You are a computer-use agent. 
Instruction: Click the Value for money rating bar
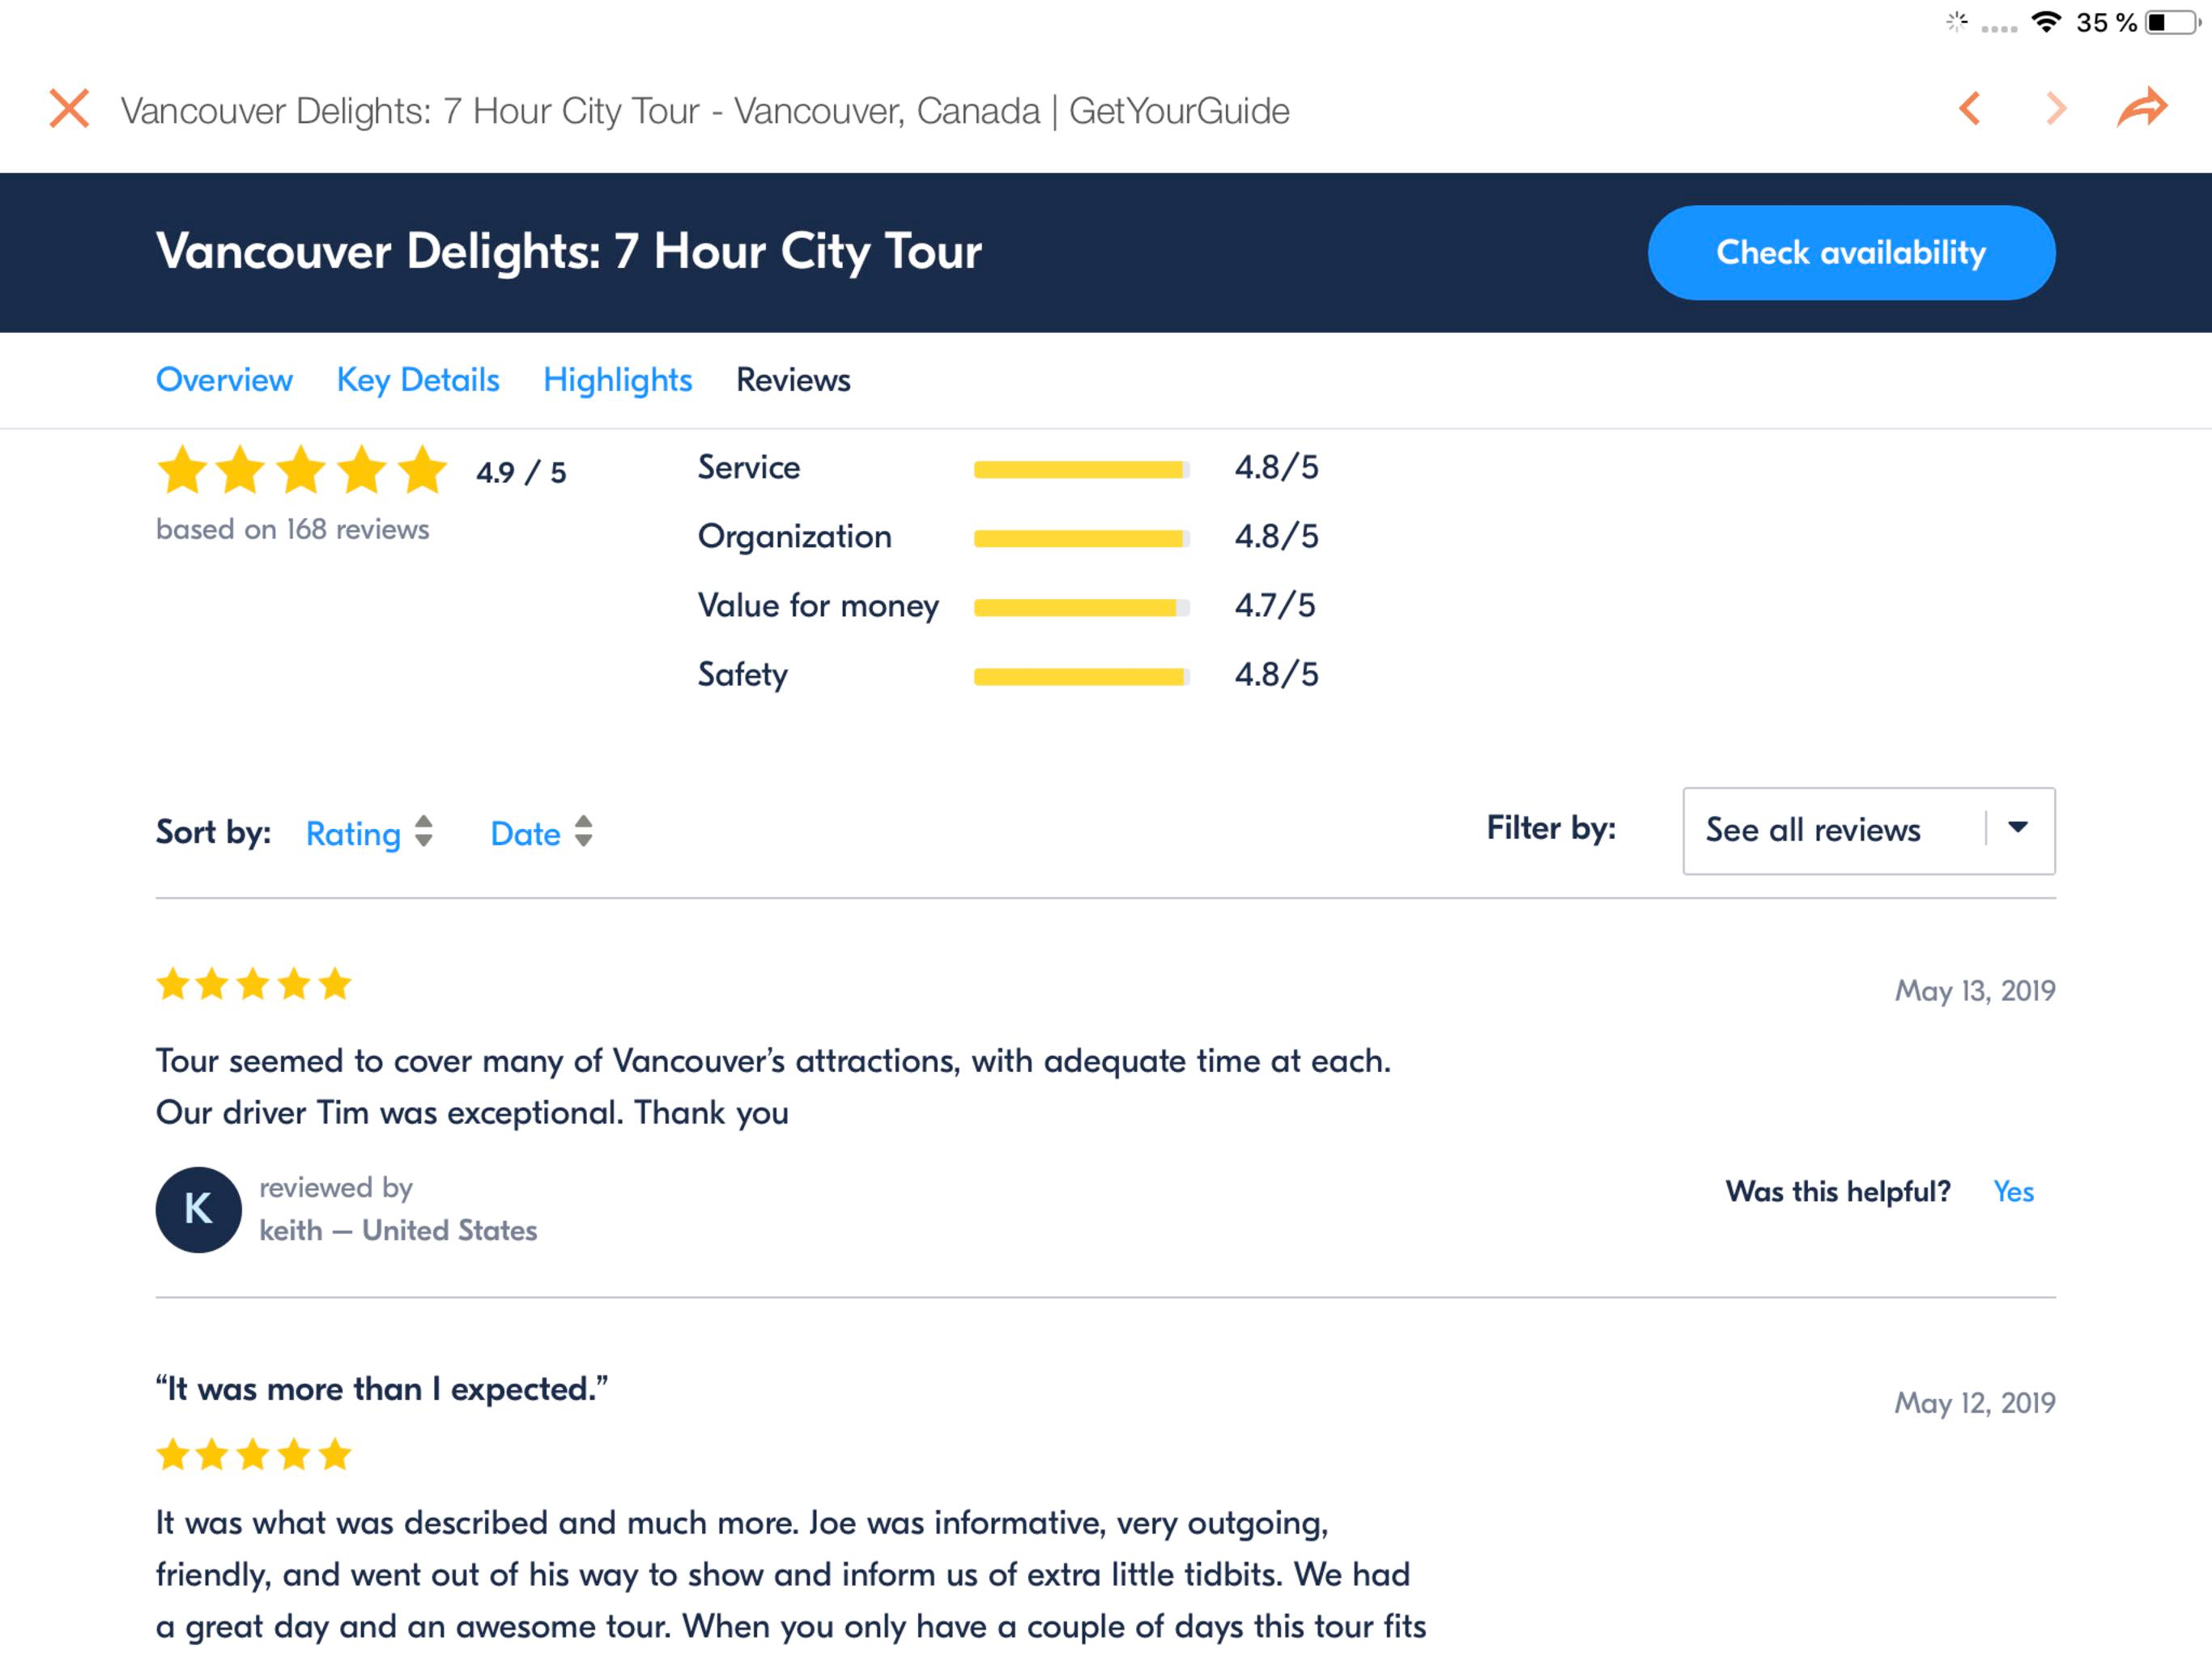[1081, 607]
